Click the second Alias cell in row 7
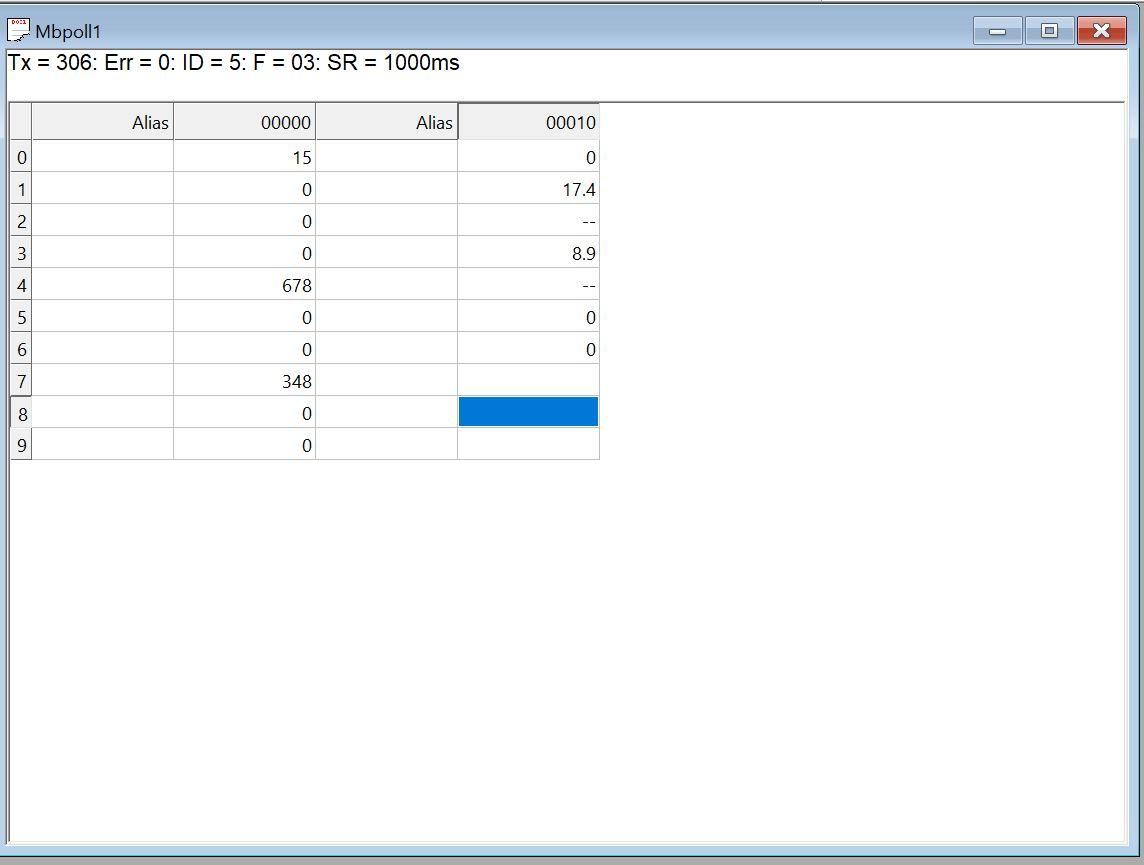The image size is (1144, 865). (x=387, y=381)
